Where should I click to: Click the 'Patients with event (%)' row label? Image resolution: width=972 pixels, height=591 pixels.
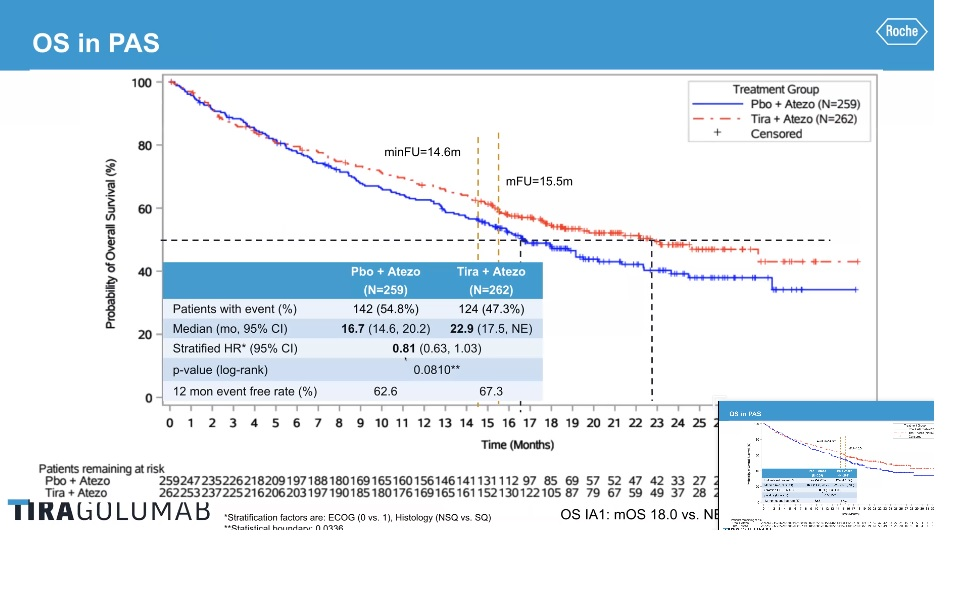pyautogui.click(x=234, y=309)
